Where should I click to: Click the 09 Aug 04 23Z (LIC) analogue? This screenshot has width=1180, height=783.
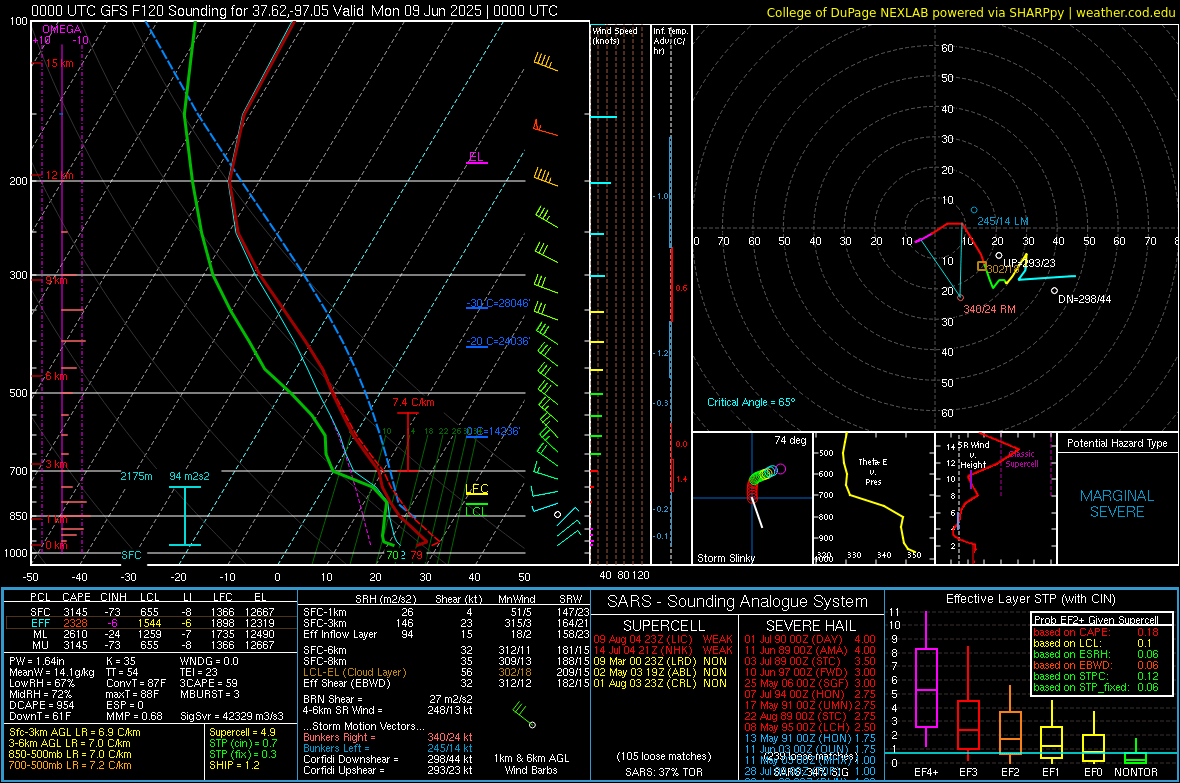[663, 639]
